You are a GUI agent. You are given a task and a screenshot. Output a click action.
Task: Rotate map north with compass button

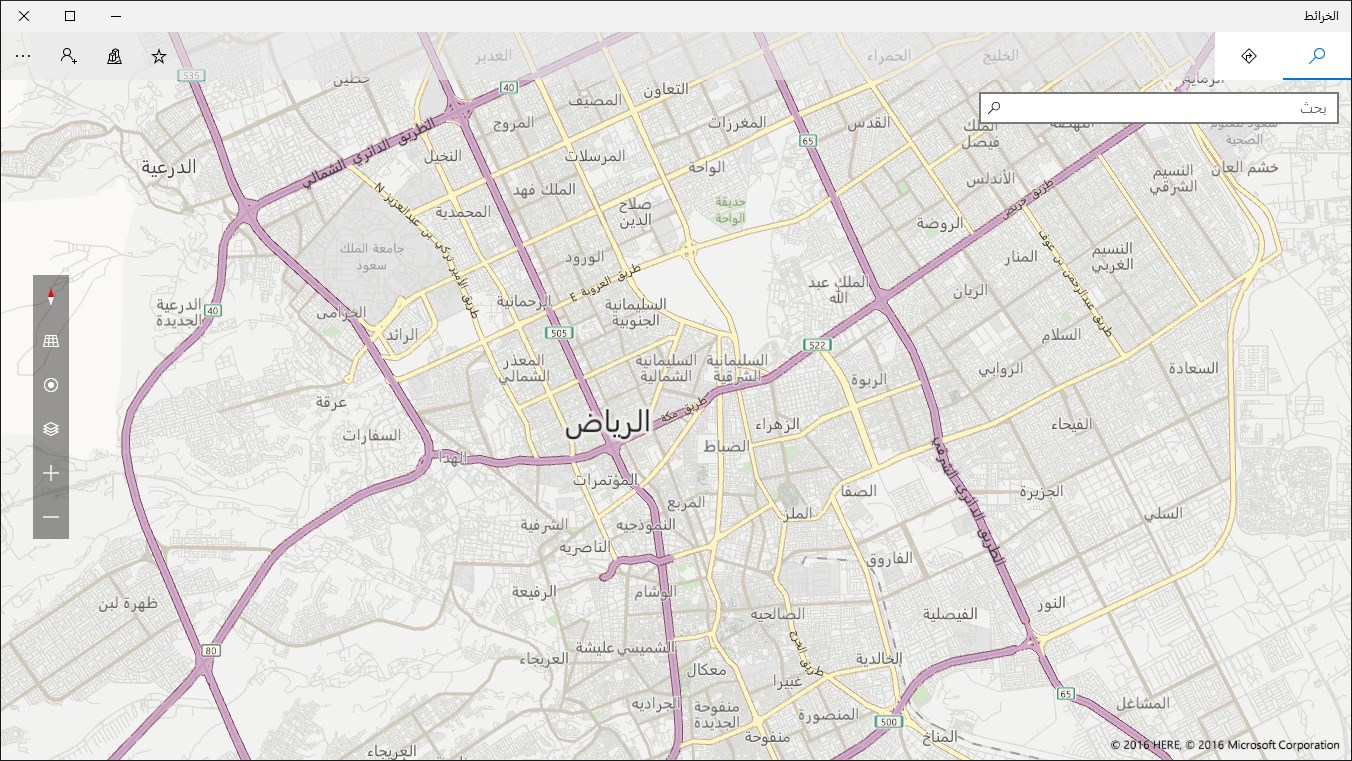point(51,297)
